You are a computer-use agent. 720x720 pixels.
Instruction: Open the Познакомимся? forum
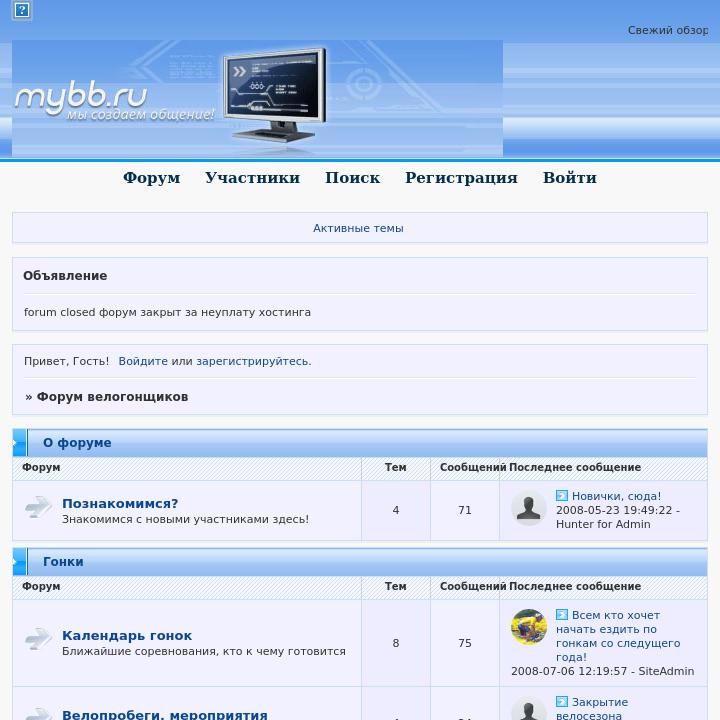(120, 504)
